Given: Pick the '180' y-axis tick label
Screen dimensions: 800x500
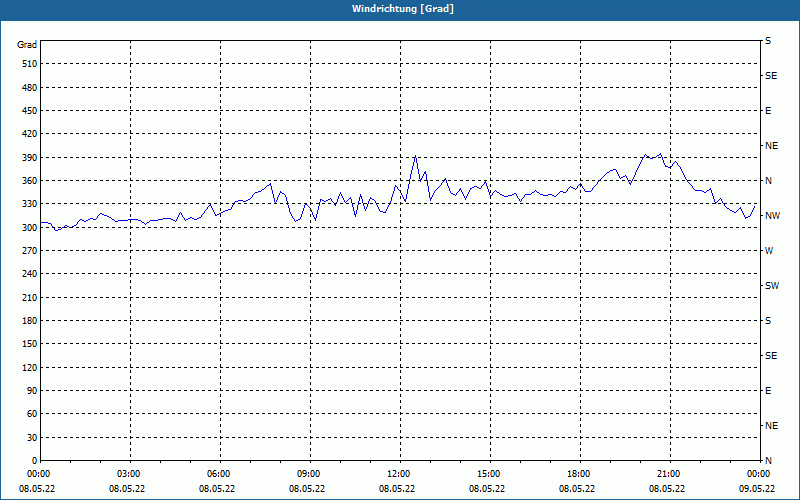Looking at the screenshot, I should coord(30,320).
